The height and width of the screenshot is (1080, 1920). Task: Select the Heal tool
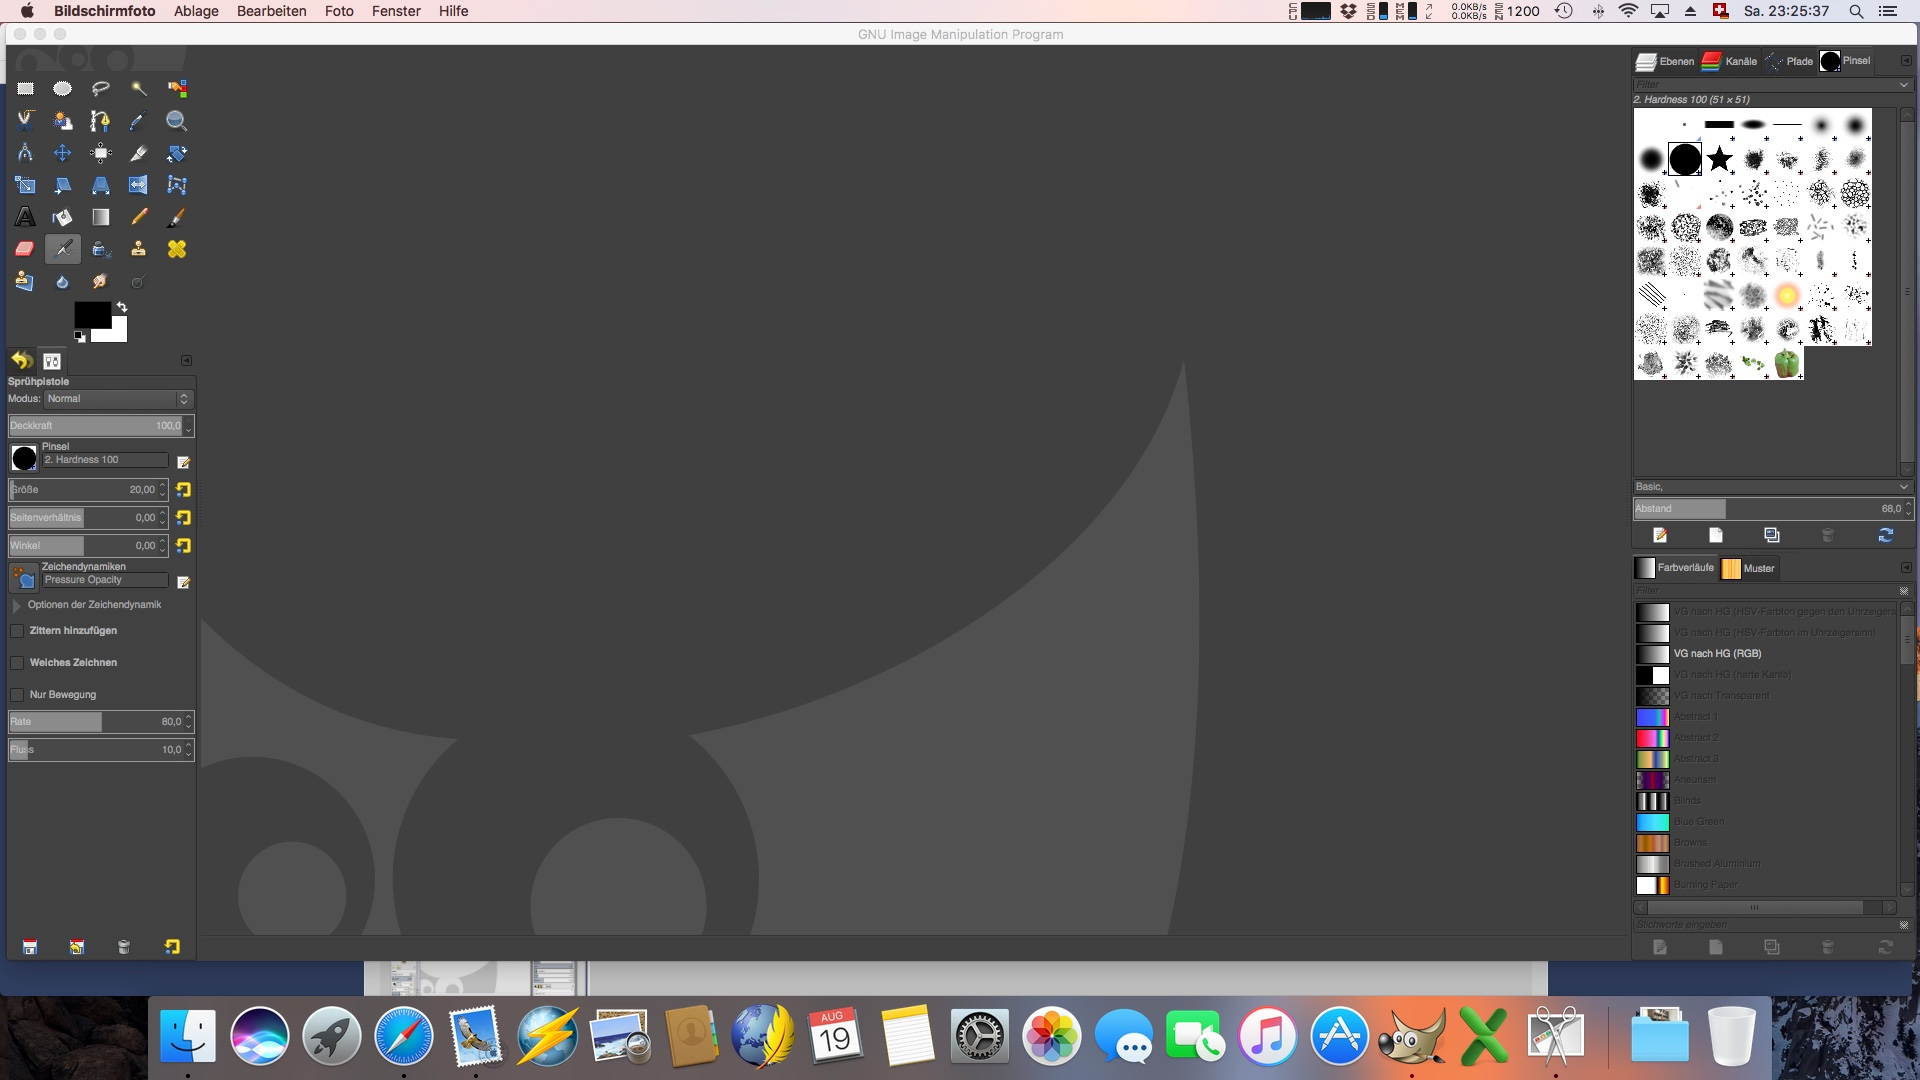coord(176,249)
